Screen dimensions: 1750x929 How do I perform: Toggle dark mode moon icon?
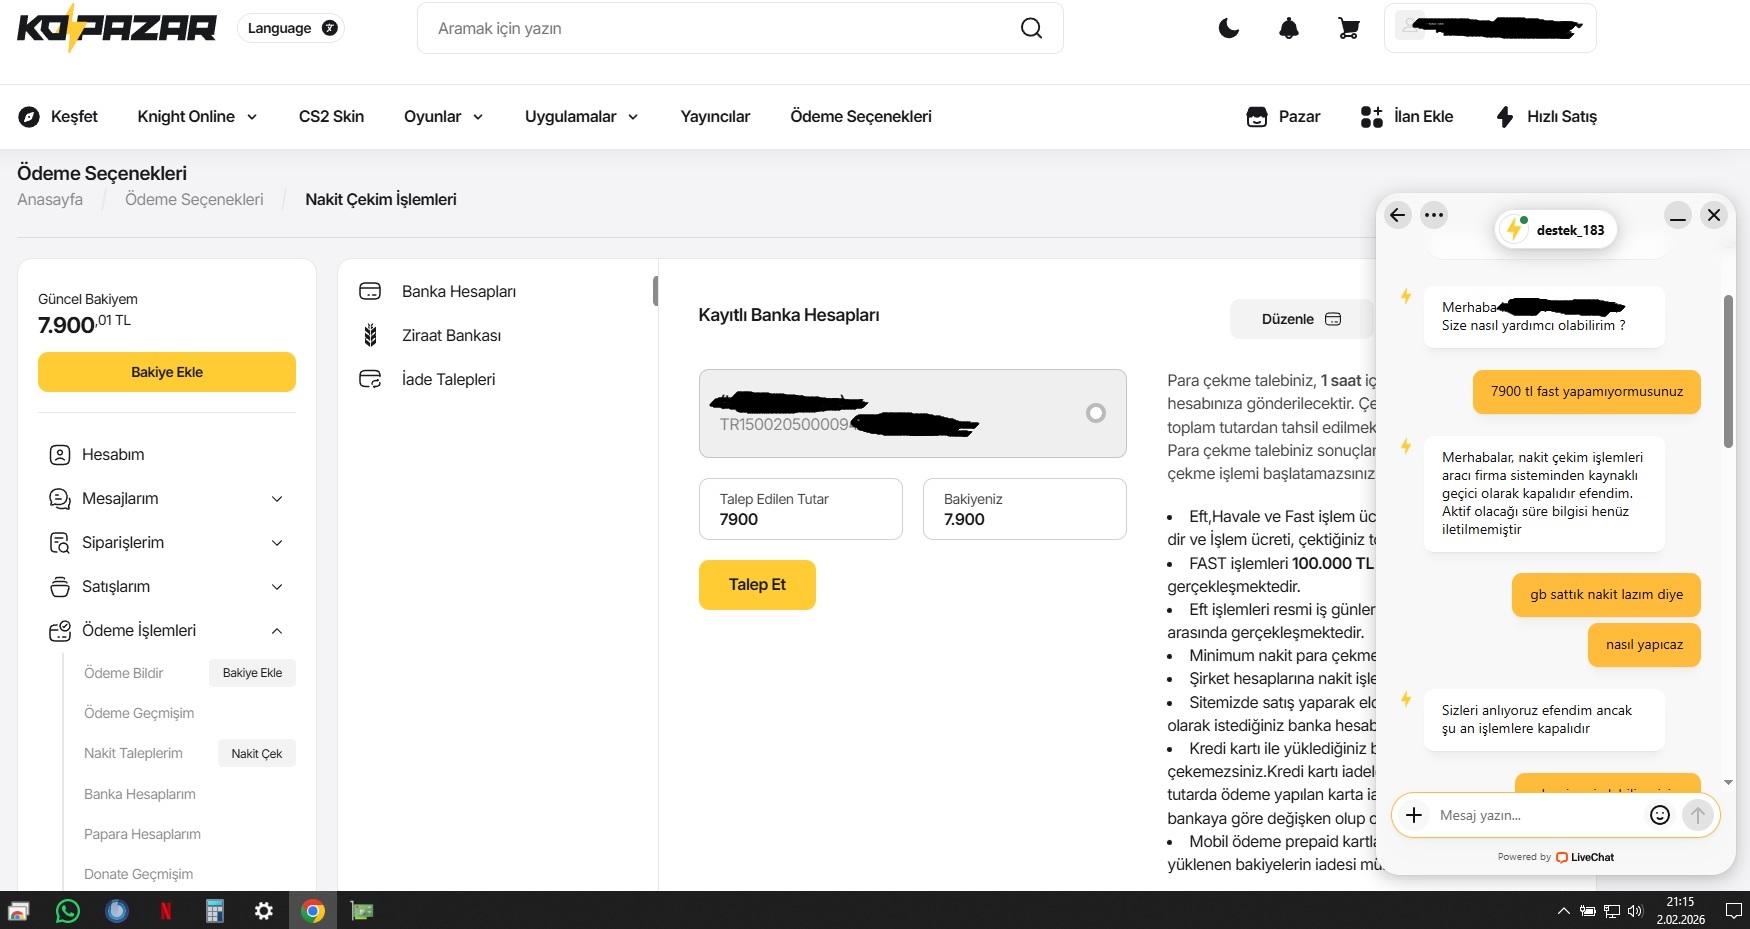click(1229, 28)
